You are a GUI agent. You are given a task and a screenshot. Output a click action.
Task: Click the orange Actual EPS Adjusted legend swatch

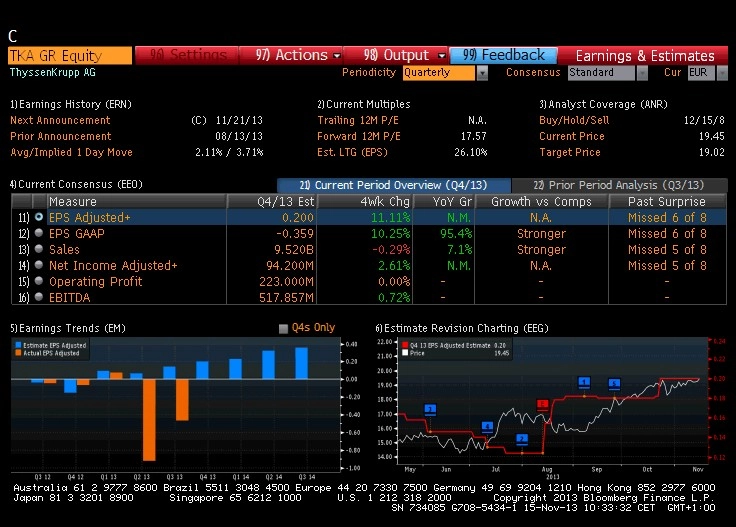click(18, 353)
